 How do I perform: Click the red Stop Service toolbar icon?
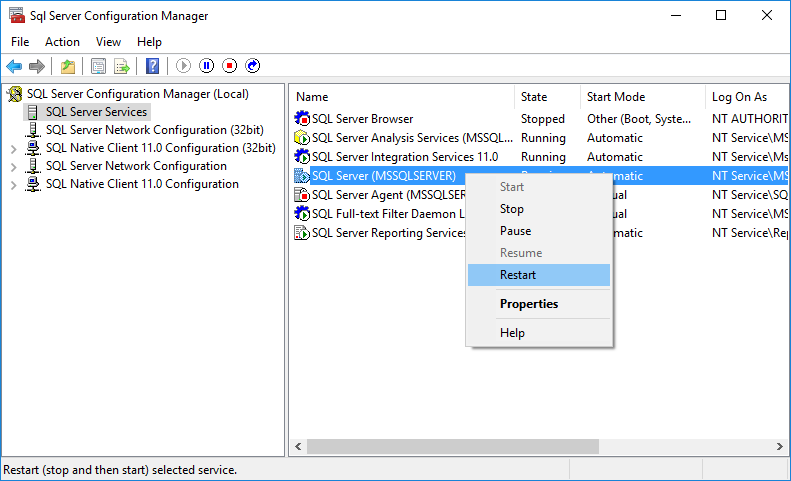click(230, 66)
